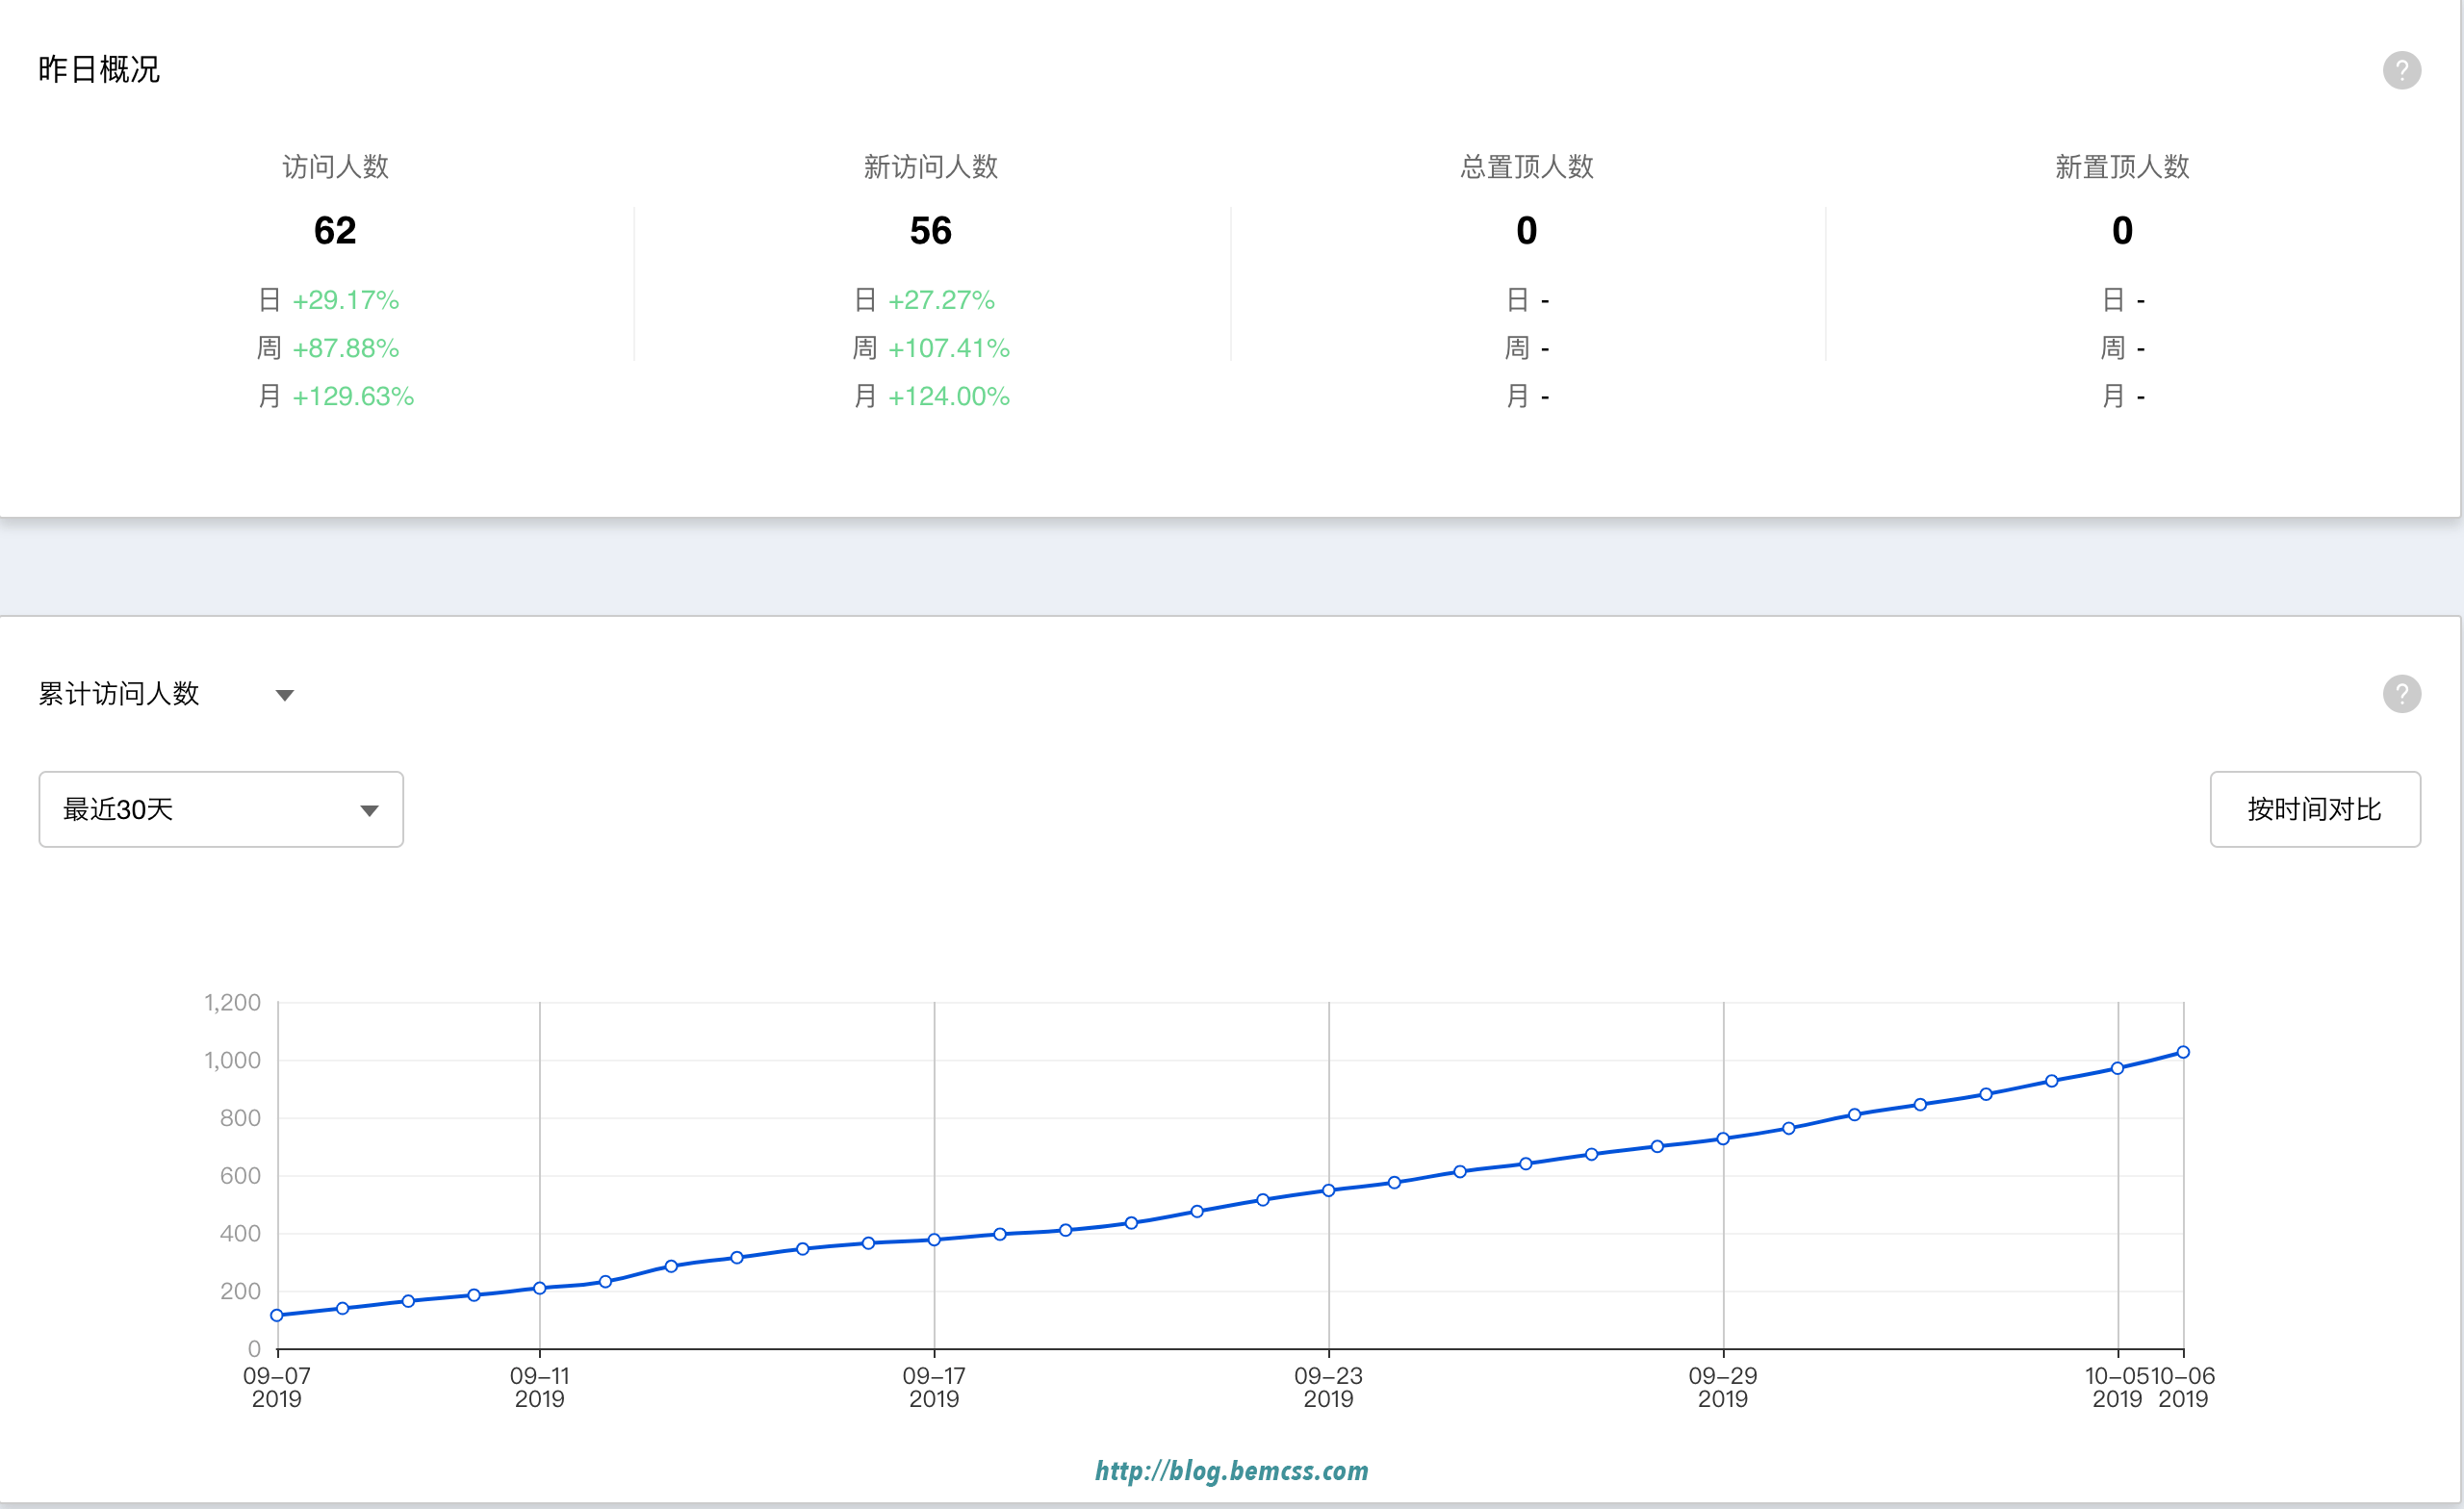Click the 09-17 2019 x-axis label
2464x1509 pixels.
(934, 1387)
